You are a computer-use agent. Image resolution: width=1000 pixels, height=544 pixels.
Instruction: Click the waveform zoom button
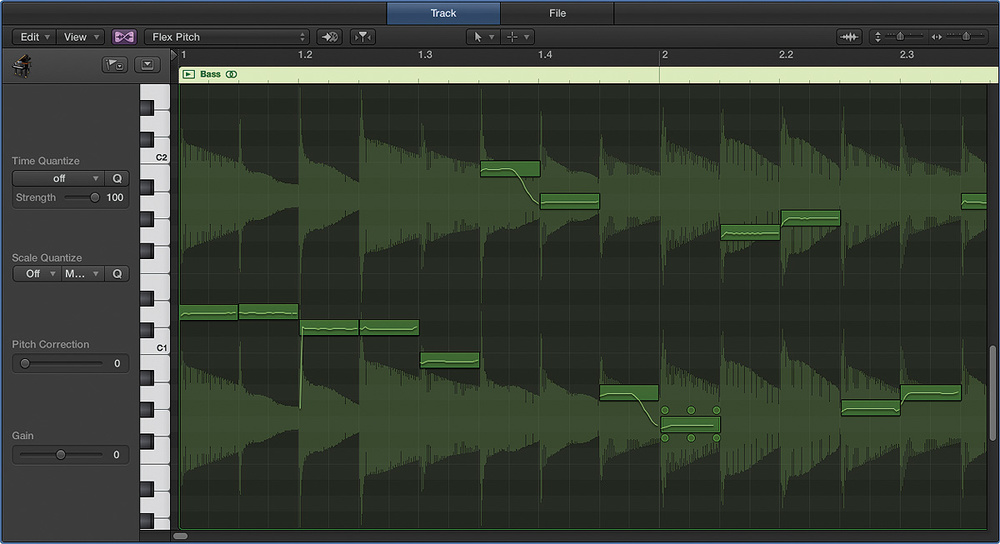point(849,37)
